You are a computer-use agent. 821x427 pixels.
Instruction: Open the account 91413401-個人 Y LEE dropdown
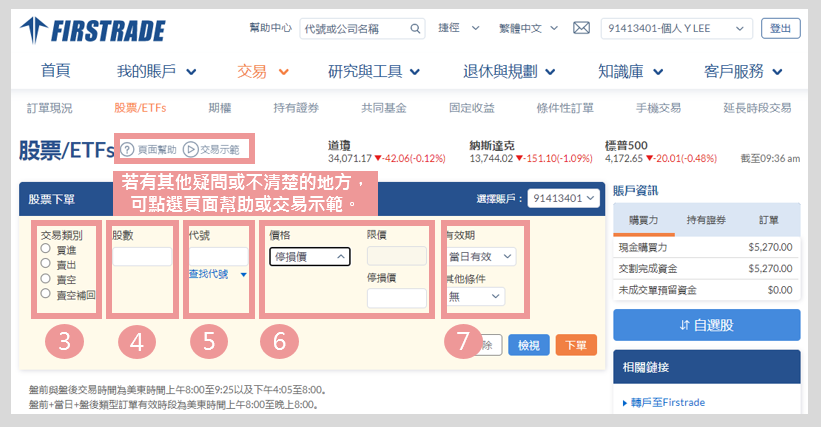coord(676,29)
